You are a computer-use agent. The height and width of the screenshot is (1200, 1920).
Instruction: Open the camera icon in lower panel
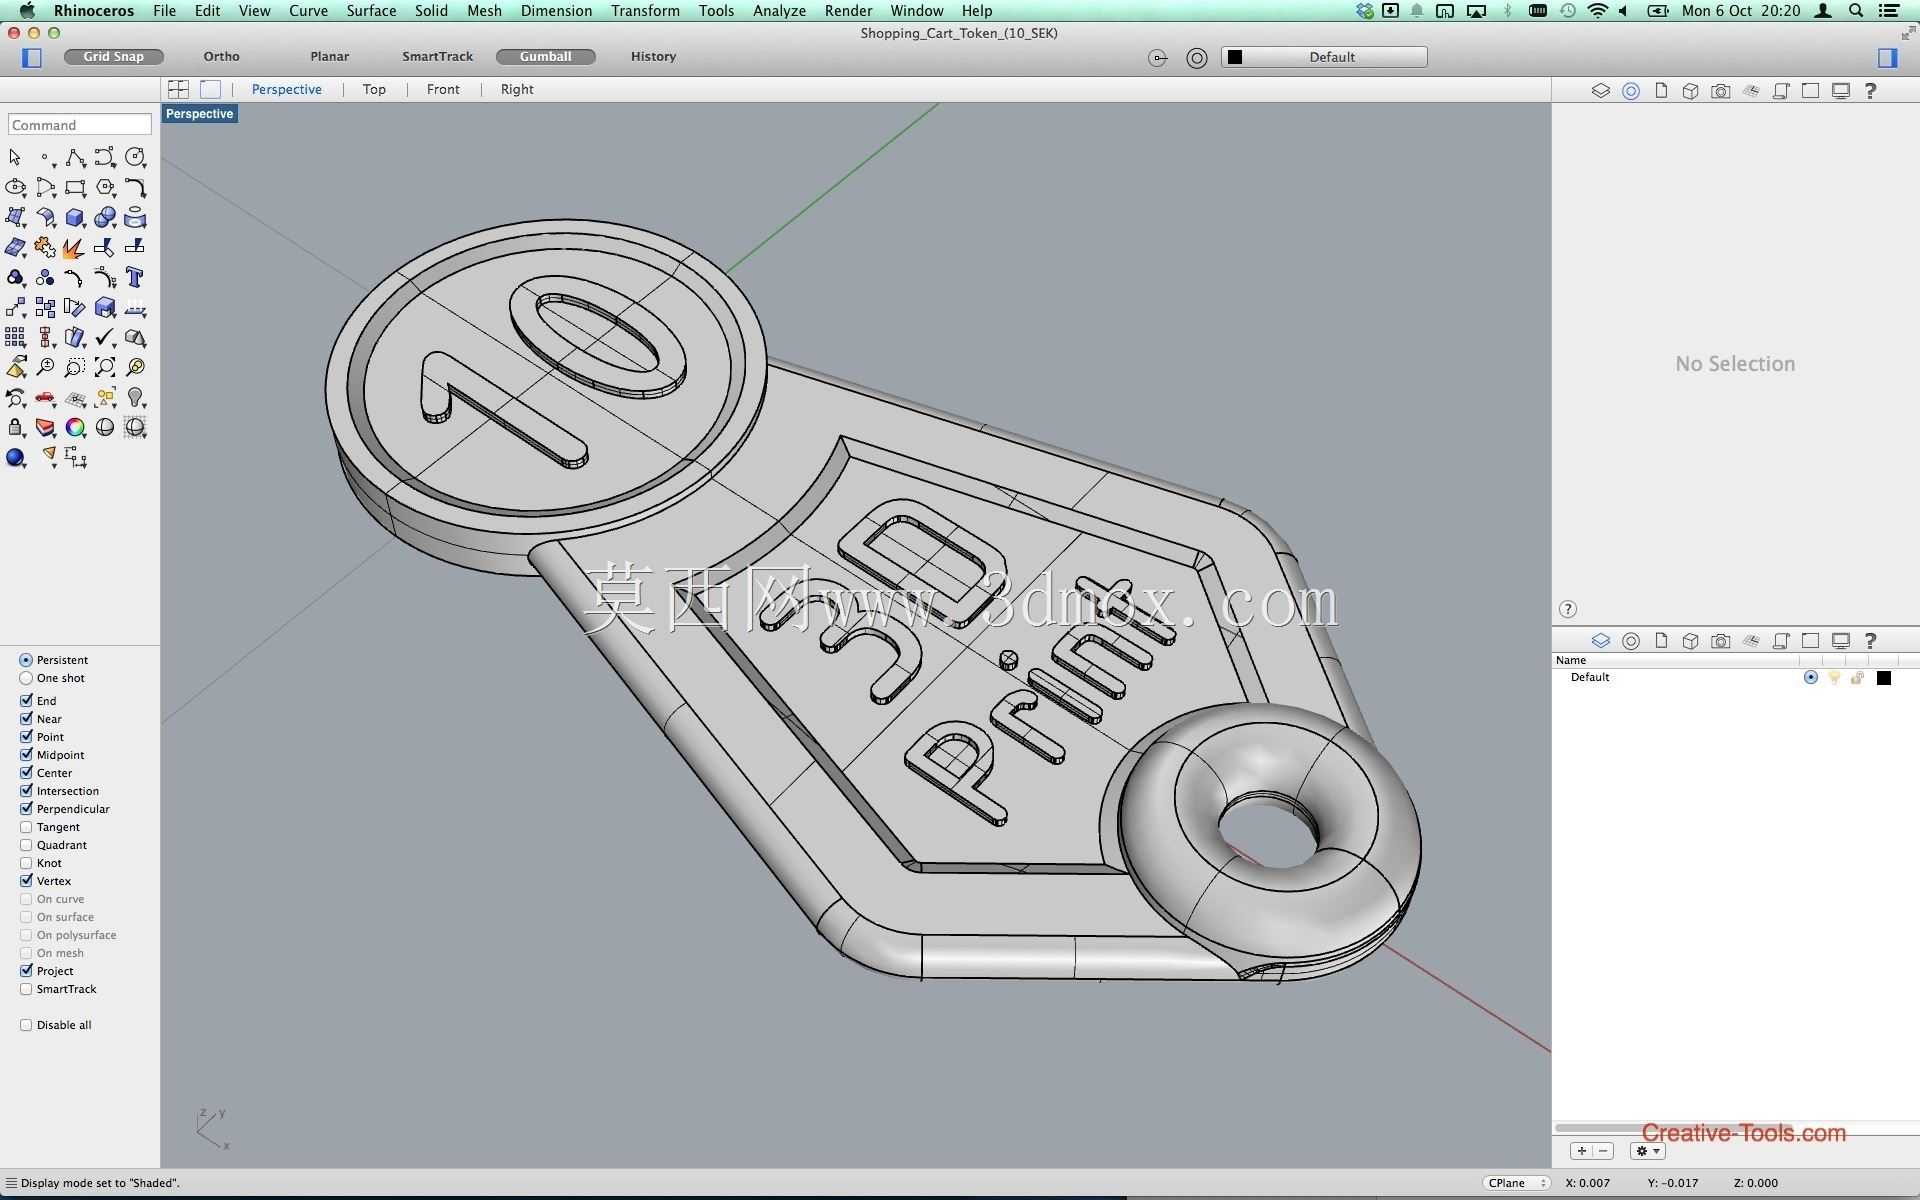[x=1720, y=641]
